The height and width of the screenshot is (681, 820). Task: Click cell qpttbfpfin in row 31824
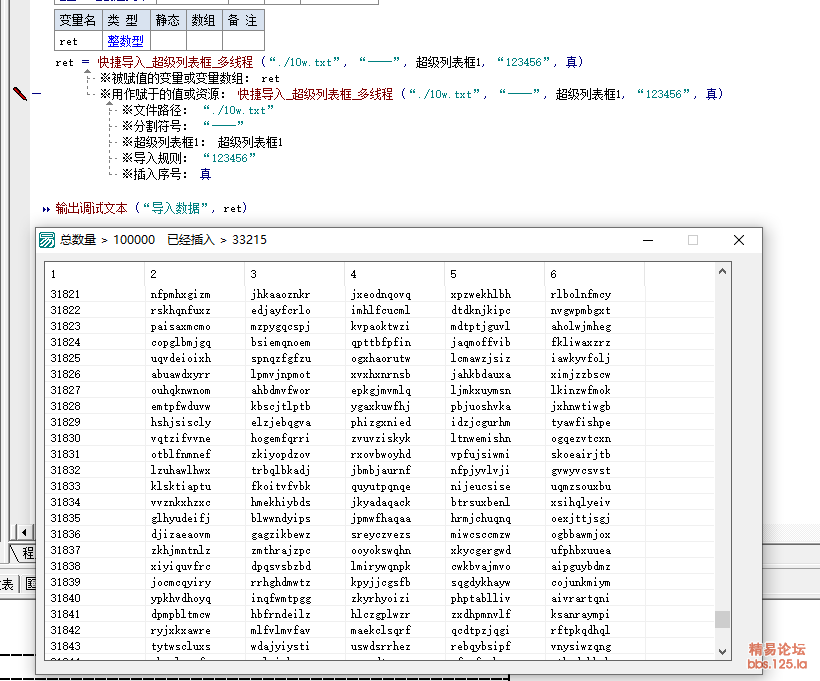[x=381, y=342]
